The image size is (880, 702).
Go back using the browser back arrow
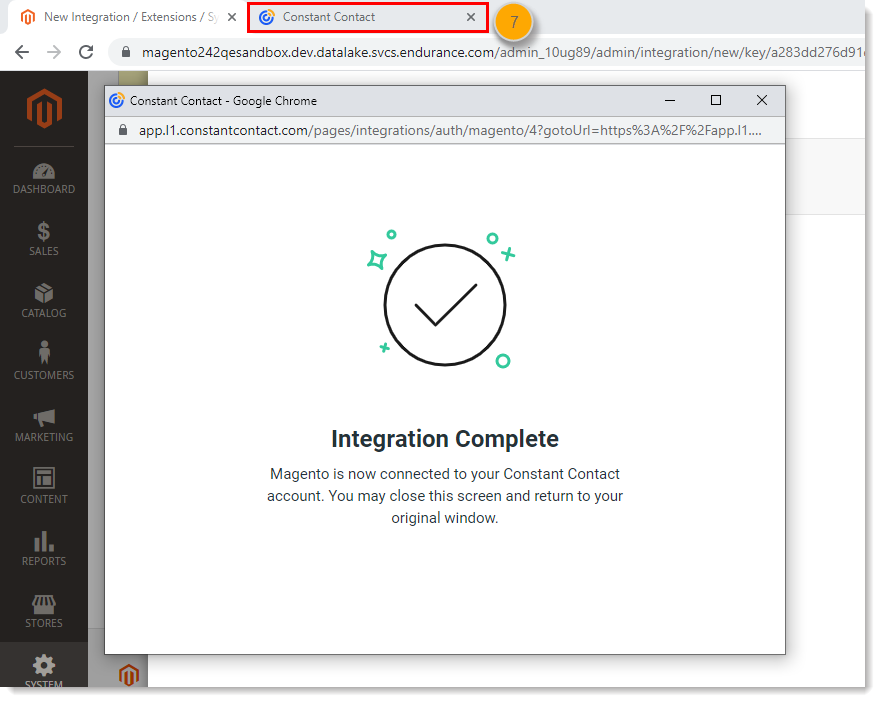23,51
